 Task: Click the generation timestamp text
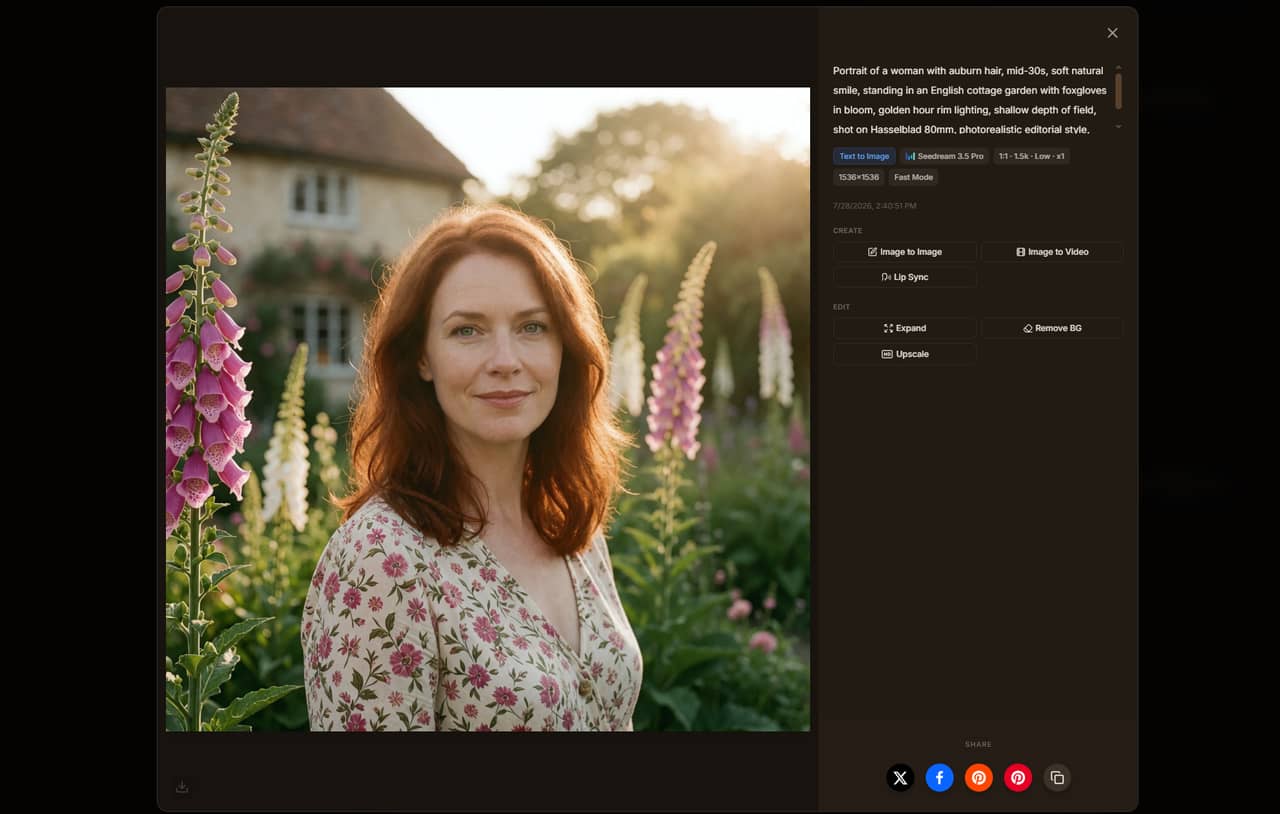pos(874,206)
